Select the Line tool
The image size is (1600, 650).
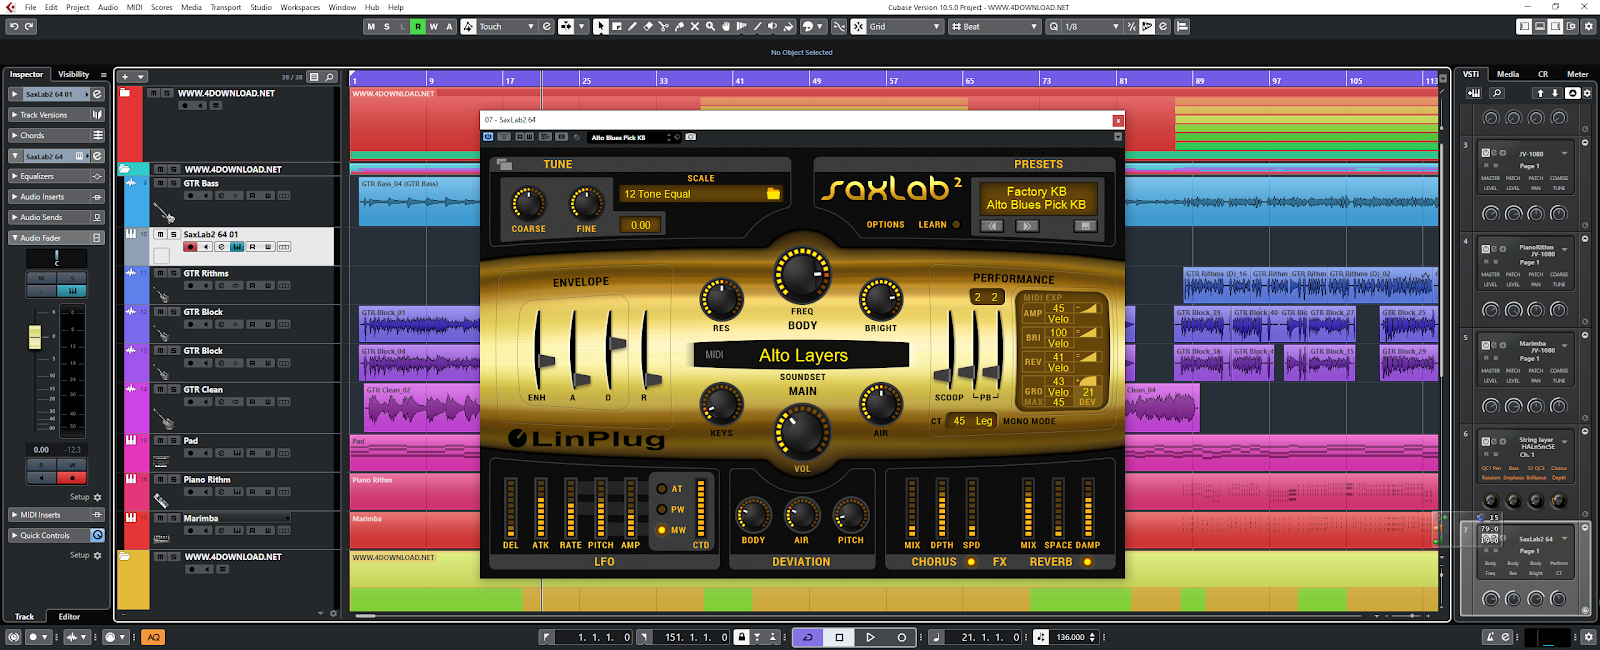tap(757, 26)
